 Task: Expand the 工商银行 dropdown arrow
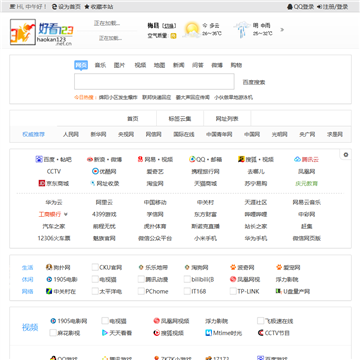click(x=66, y=214)
